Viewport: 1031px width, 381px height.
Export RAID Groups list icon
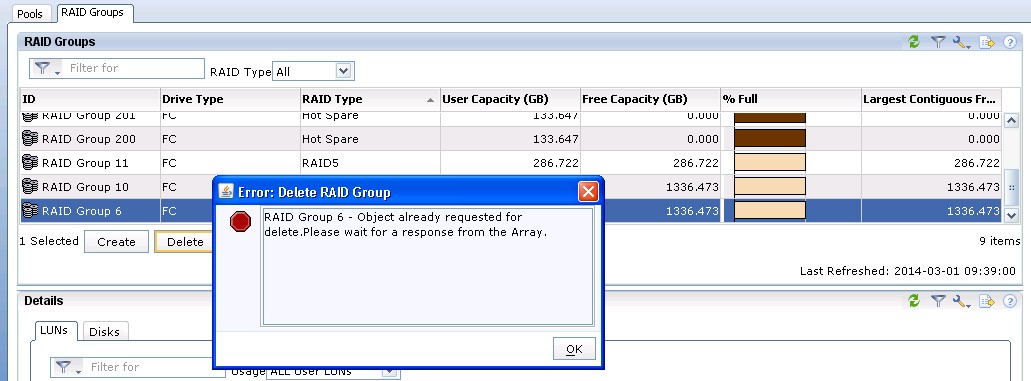987,42
